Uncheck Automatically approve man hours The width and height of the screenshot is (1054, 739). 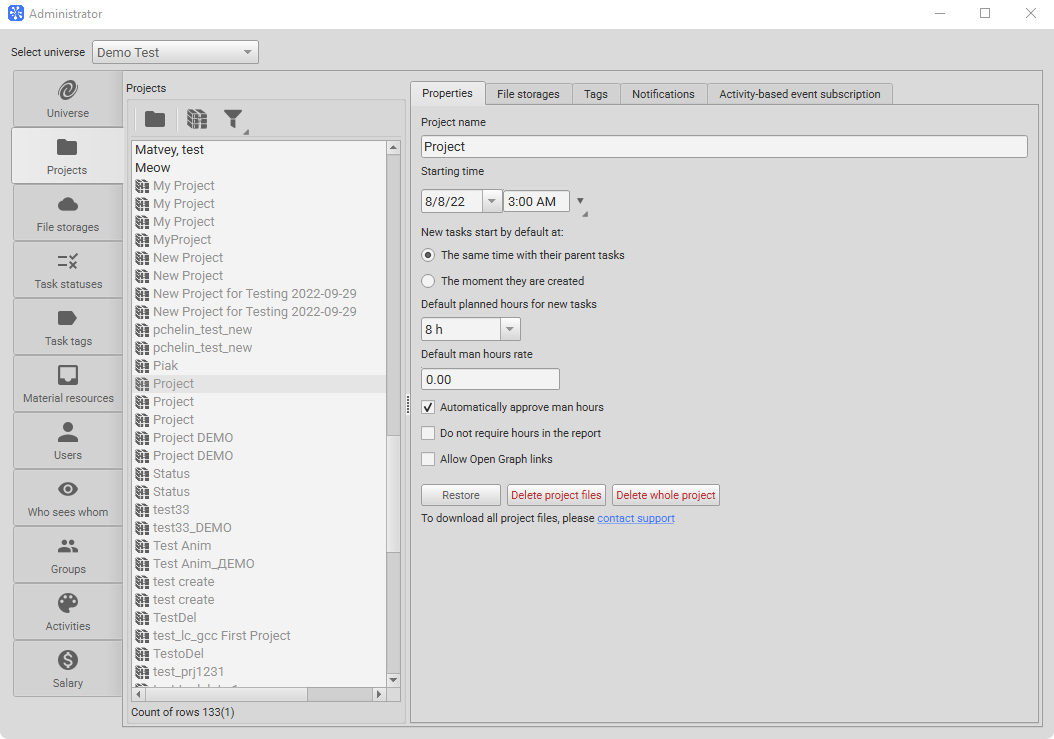pyautogui.click(x=429, y=407)
